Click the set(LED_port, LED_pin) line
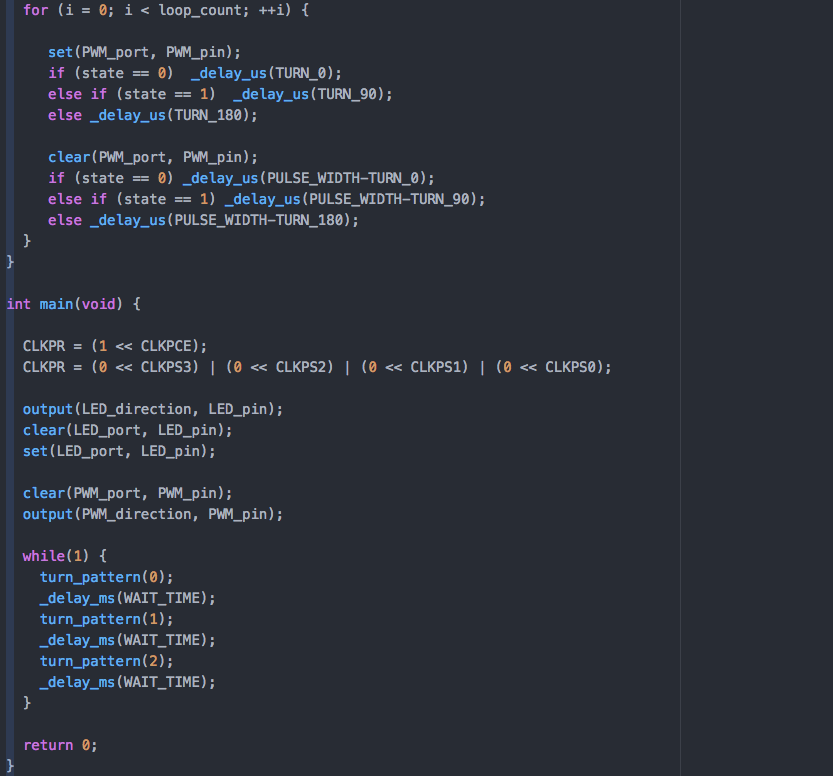The image size is (833, 776). pos(119,451)
